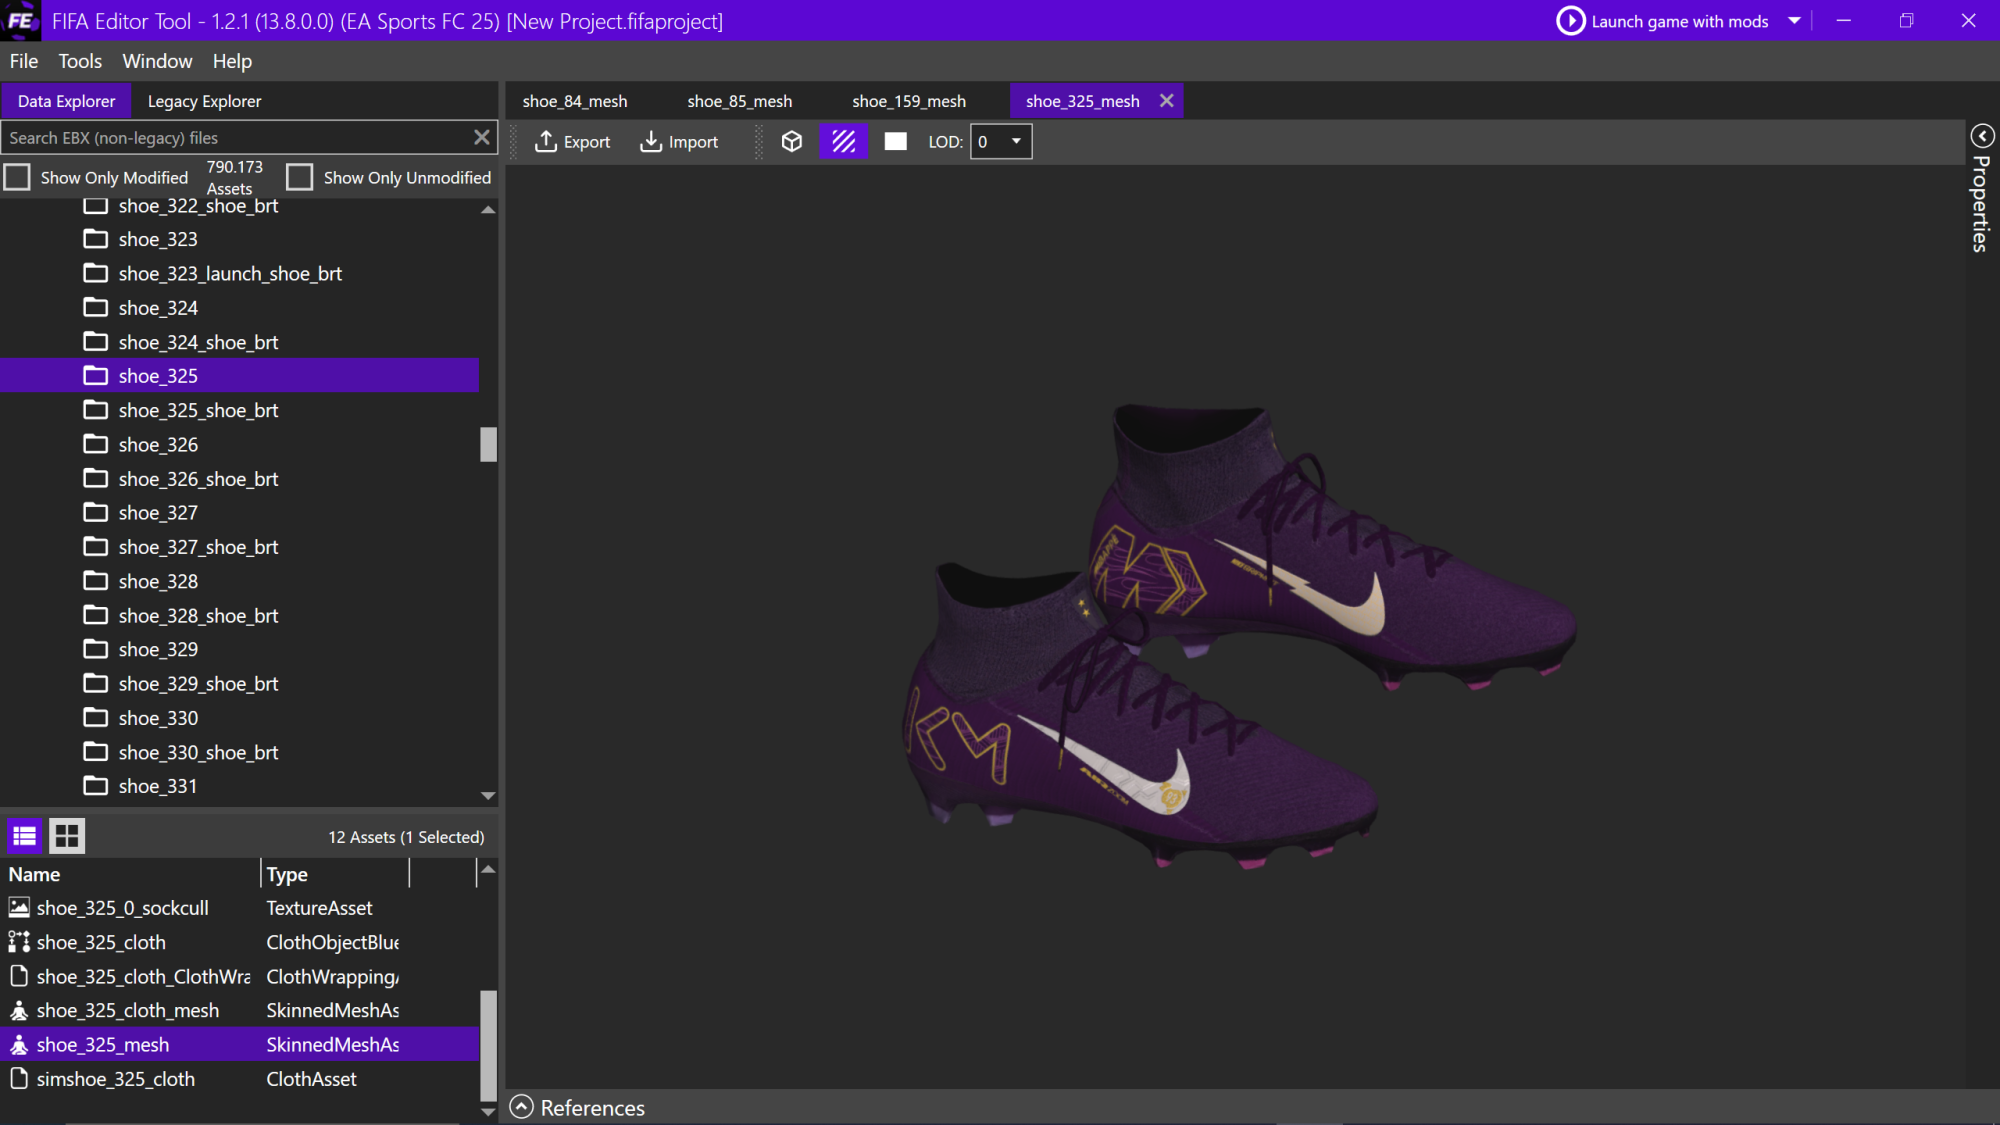Click the shoe_331 folder icon

tap(96, 786)
